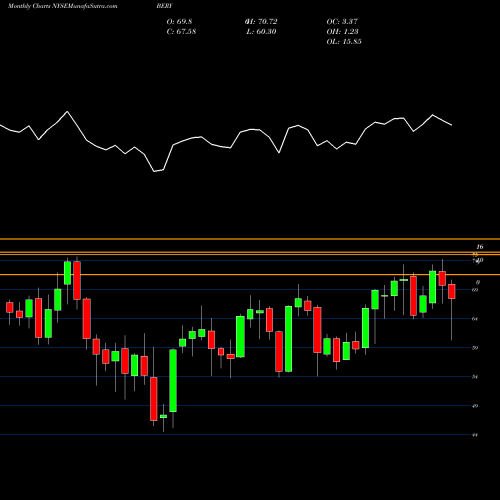Click the NYSEMunafaSutra.com watermark text
The image size is (500, 500).
85,6
